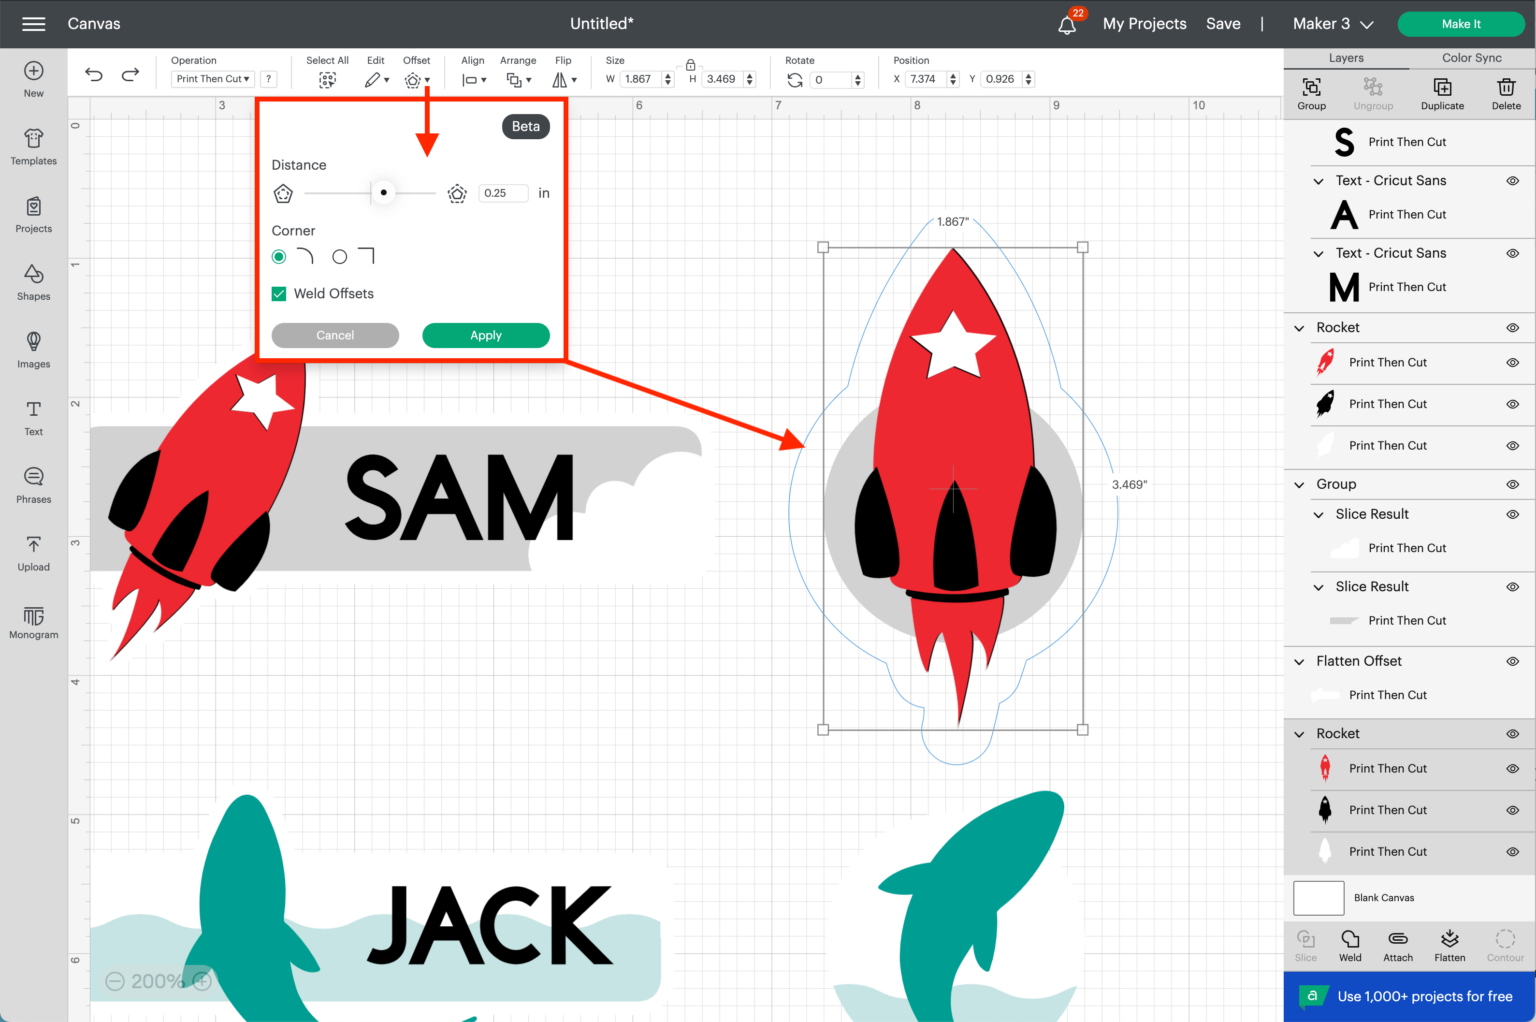Uncheck the Weld Offsets checkbox

[x=279, y=294]
